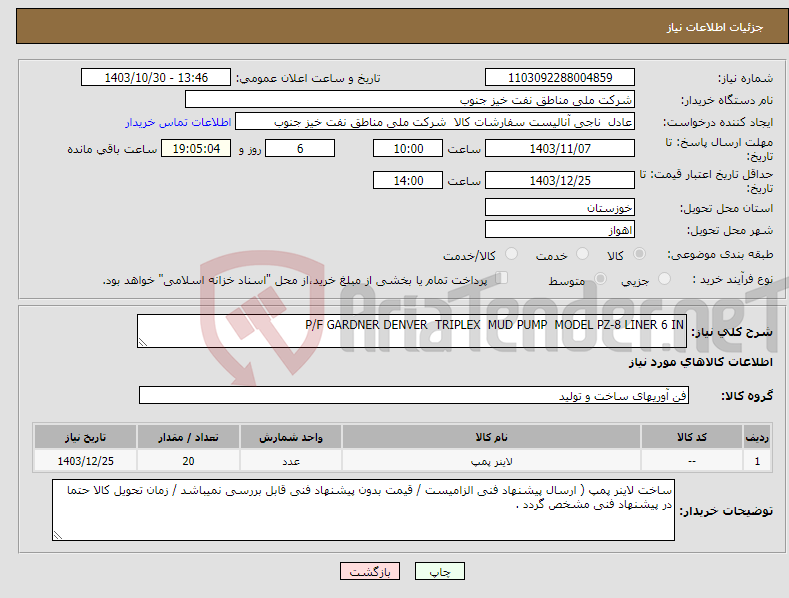Select the کالا/خدمت radio button

[x=511, y=254]
